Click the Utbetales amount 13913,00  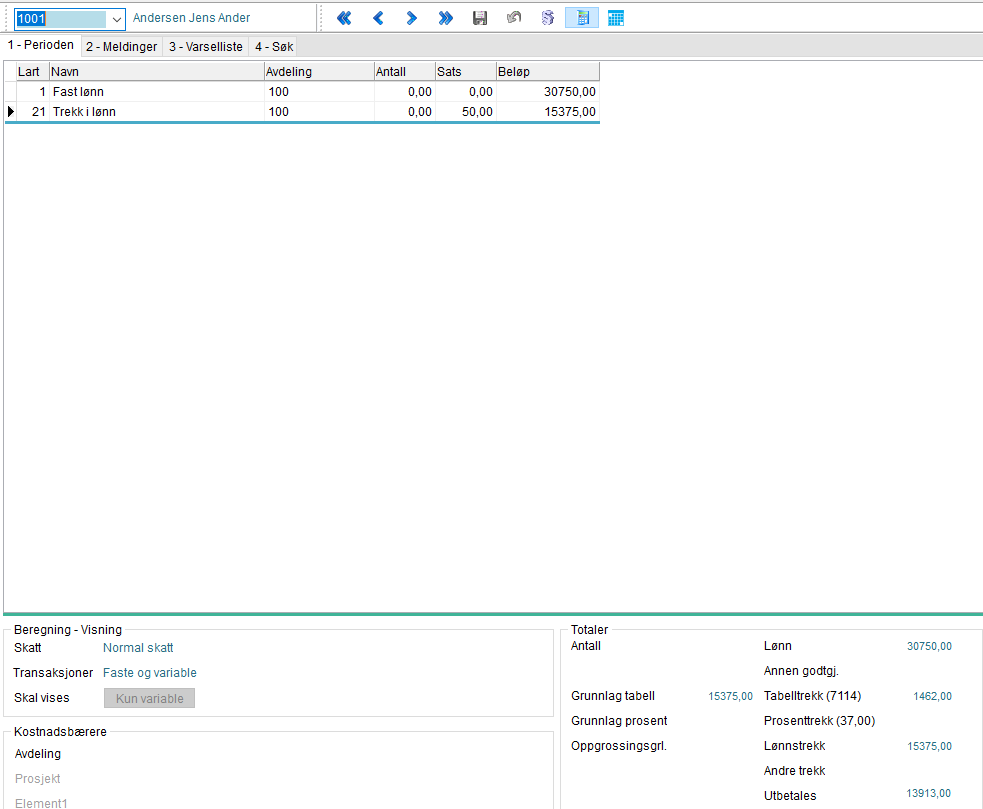coord(928,793)
